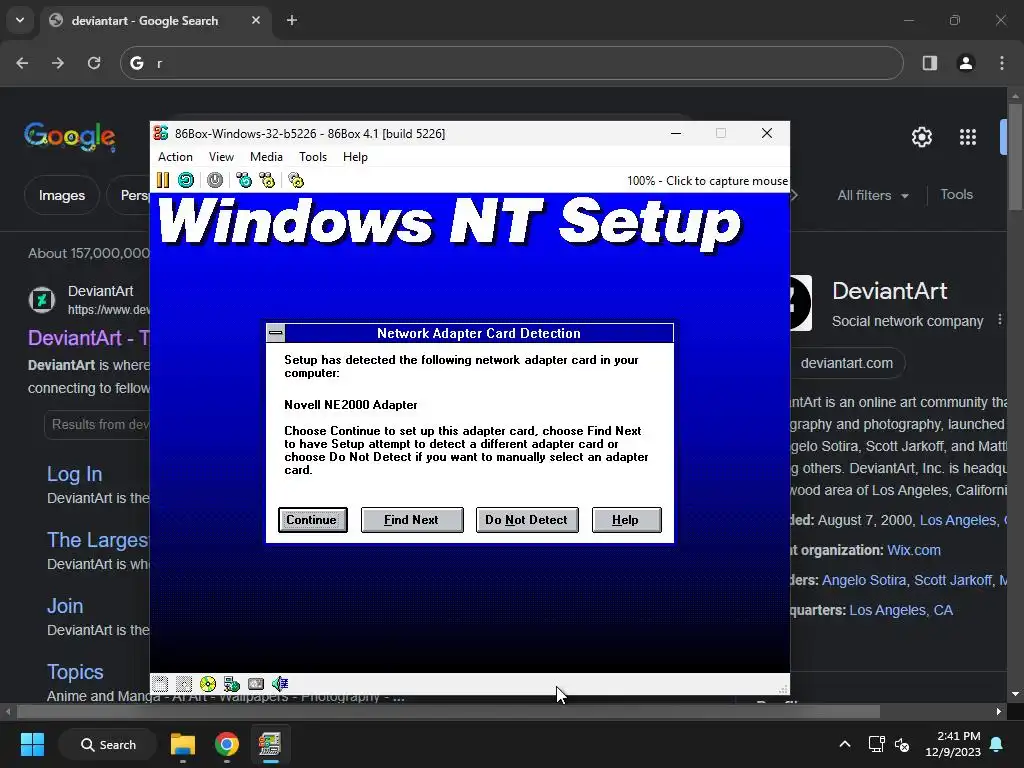This screenshot has height=768, width=1024.
Task: Open Google Search settings gear
Action: coord(921,137)
